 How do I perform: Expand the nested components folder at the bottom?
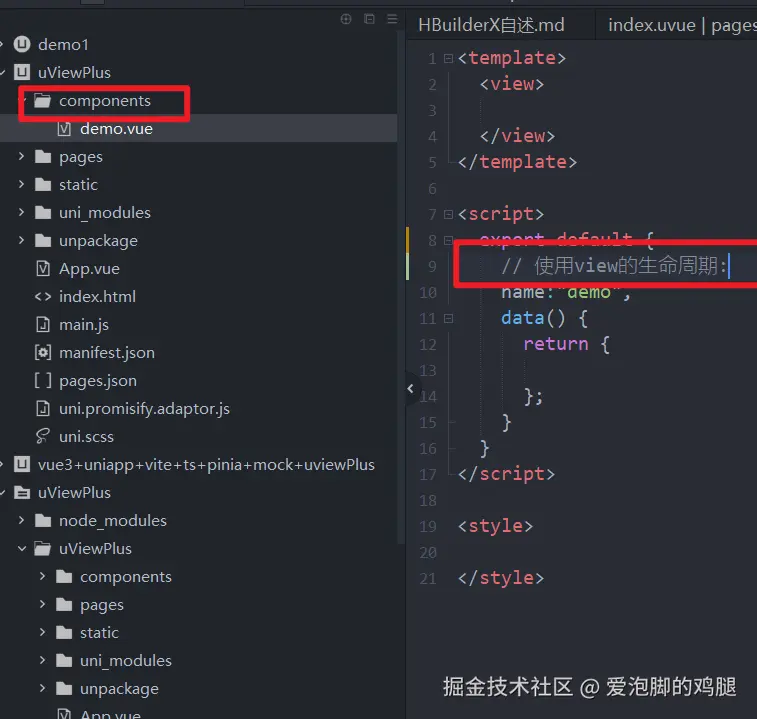click(42, 576)
